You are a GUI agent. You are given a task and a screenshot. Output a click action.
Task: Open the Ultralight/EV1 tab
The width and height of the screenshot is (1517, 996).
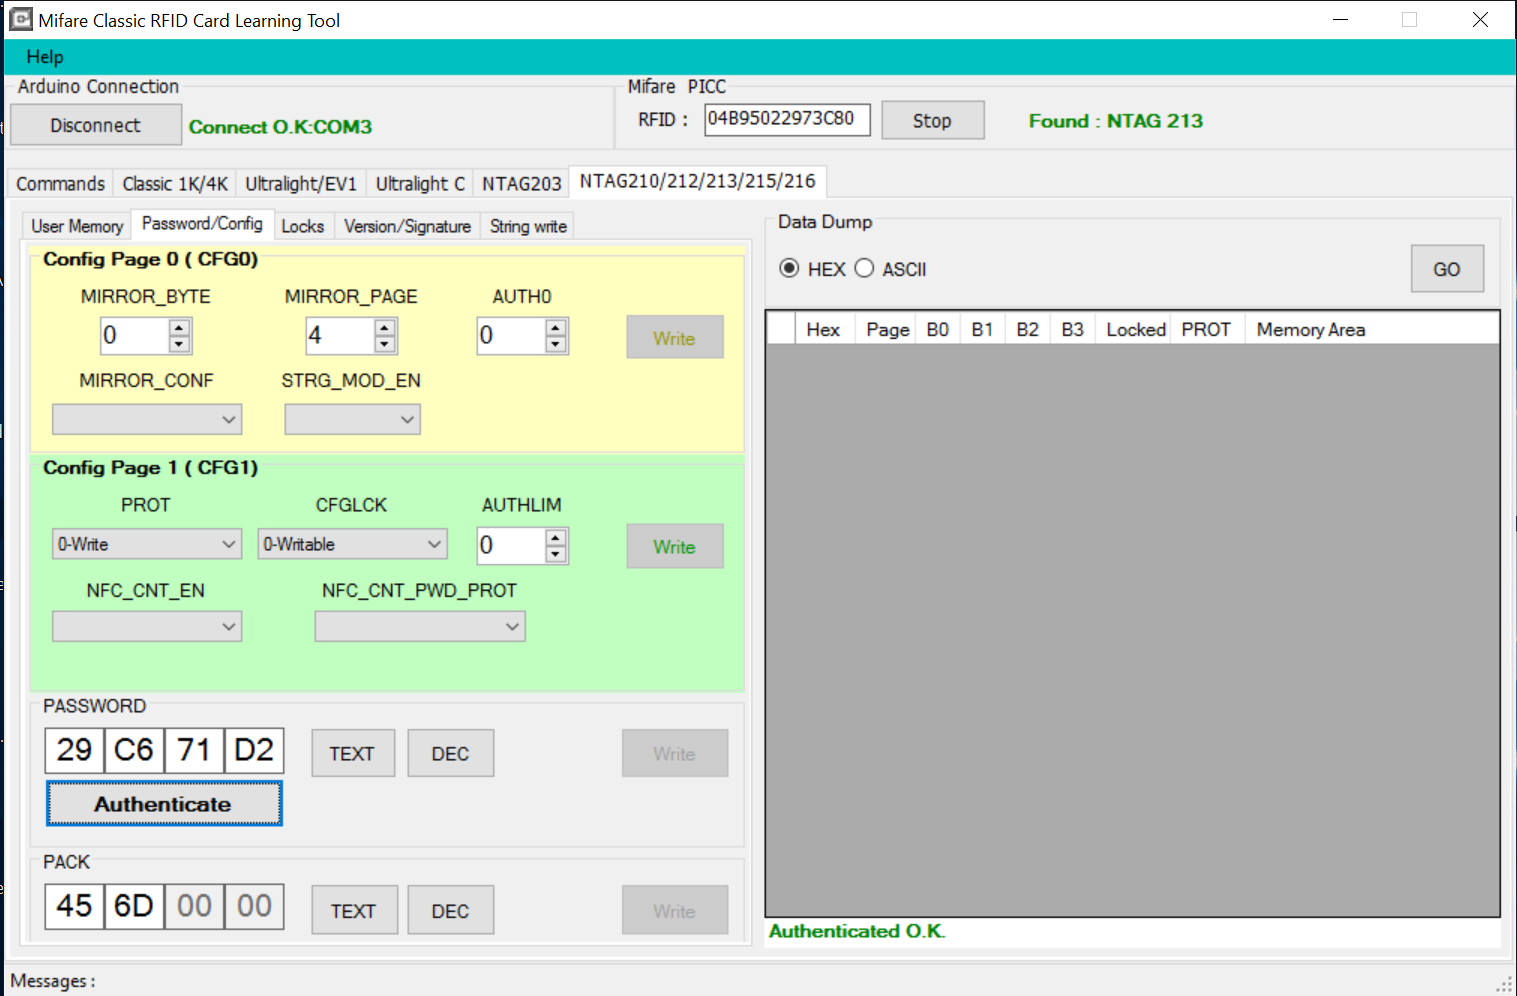301,184
